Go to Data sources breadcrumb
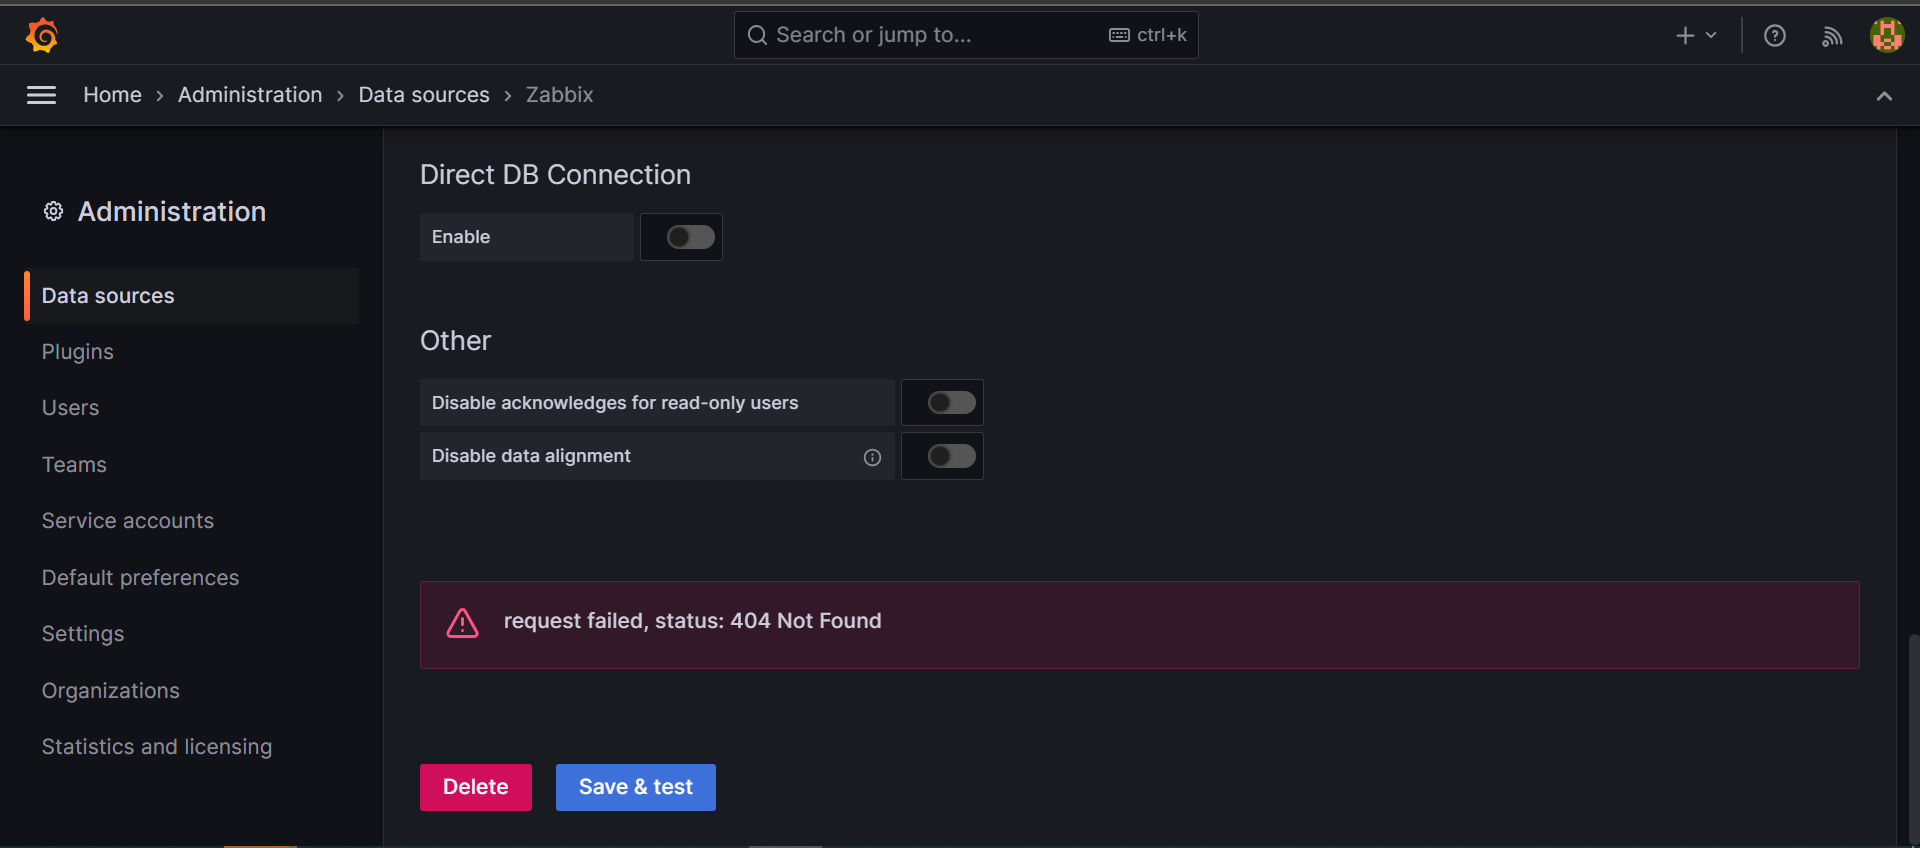 424,95
